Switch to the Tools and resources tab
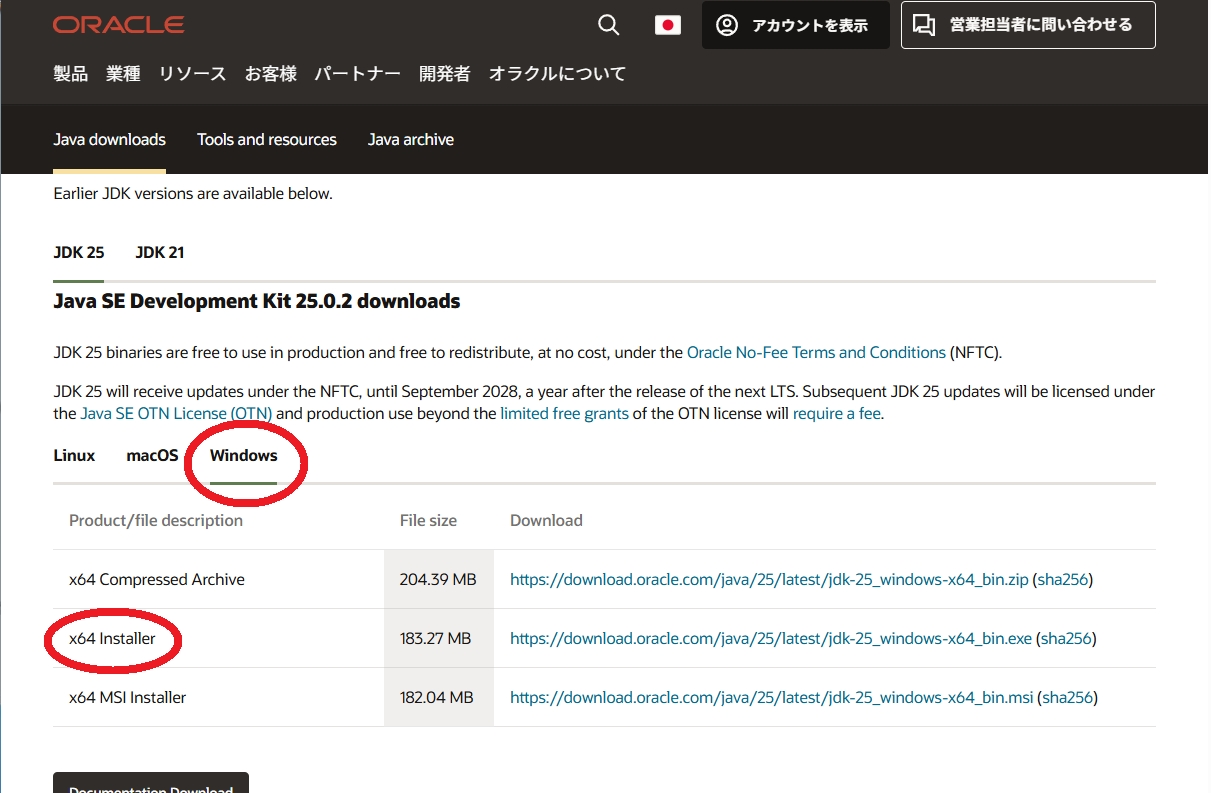 [x=266, y=139]
